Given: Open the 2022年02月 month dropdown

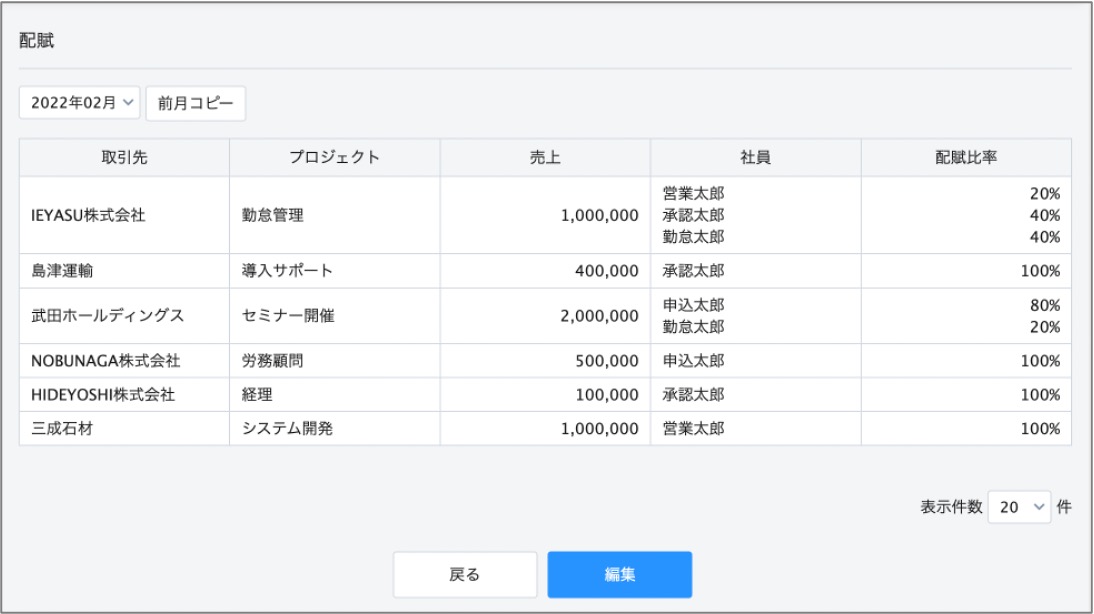Looking at the screenshot, I should 80,103.
